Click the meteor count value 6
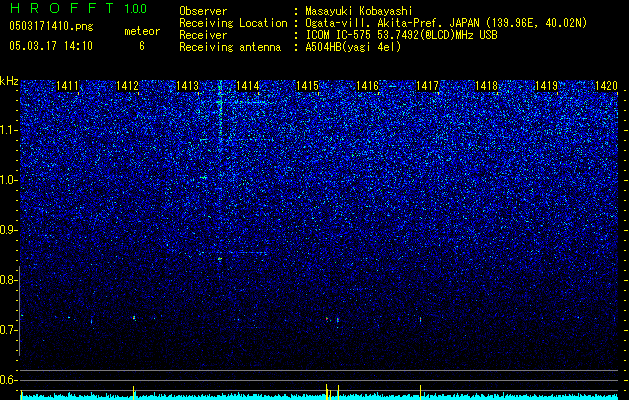Viewport: 629px width, 400px height. tap(142, 46)
